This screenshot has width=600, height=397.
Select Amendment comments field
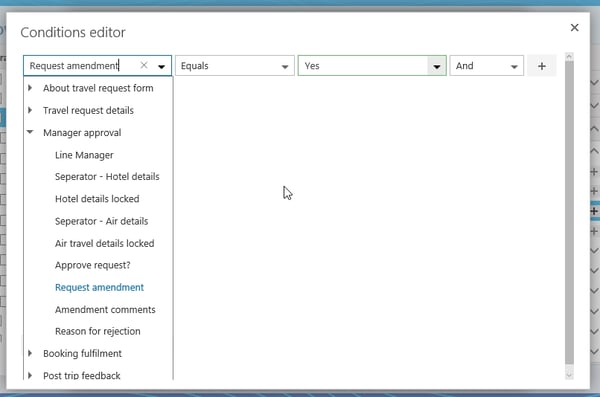(105, 310)
